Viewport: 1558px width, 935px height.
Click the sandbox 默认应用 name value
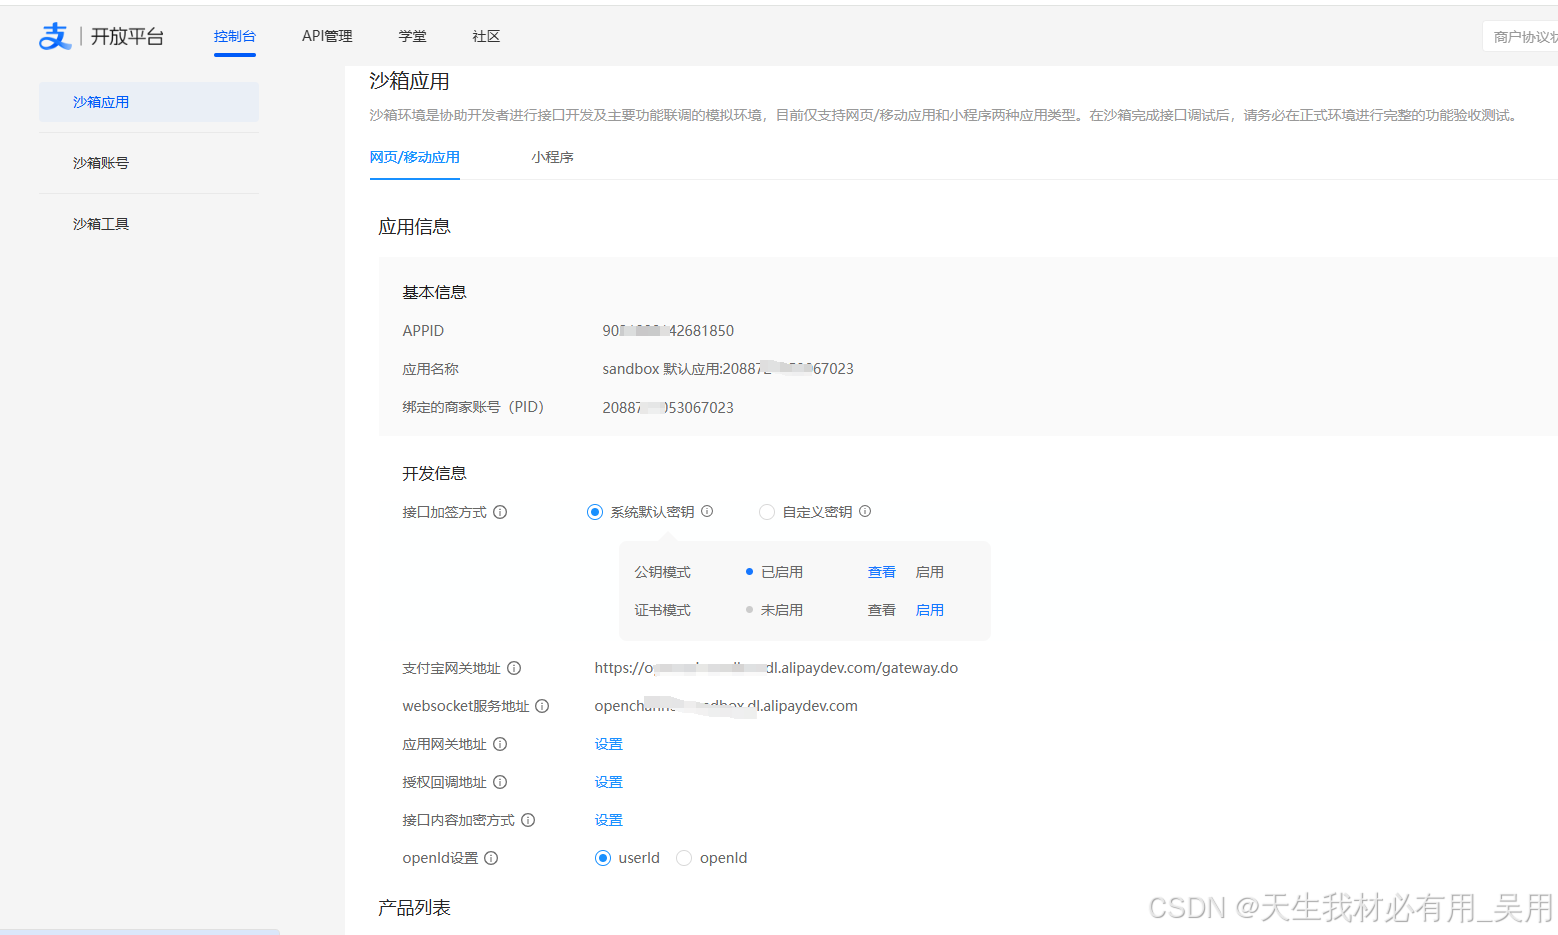point(728,369)
